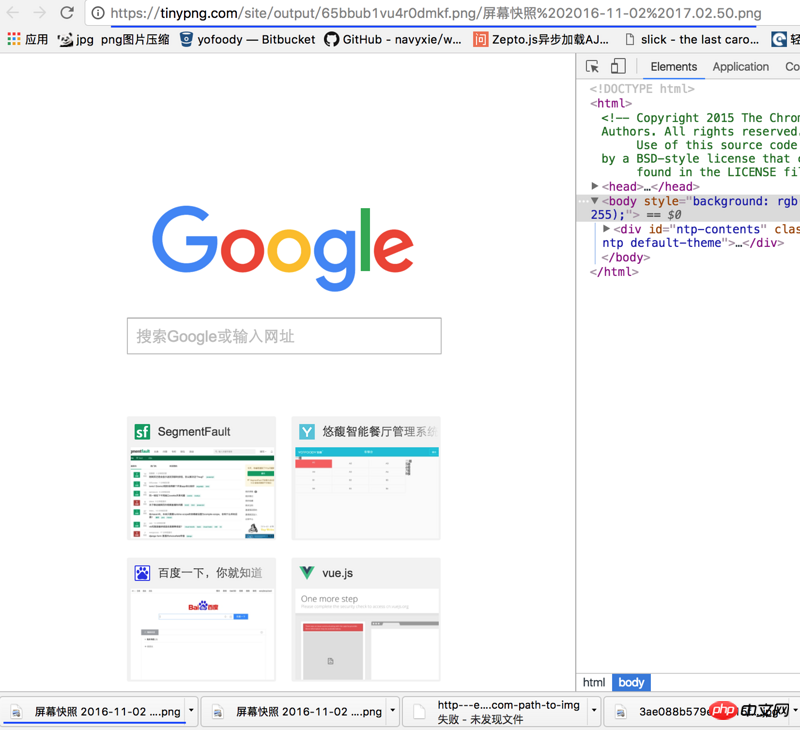
Task: Select the closing /html tag line
Action: (x=614, y=272)
